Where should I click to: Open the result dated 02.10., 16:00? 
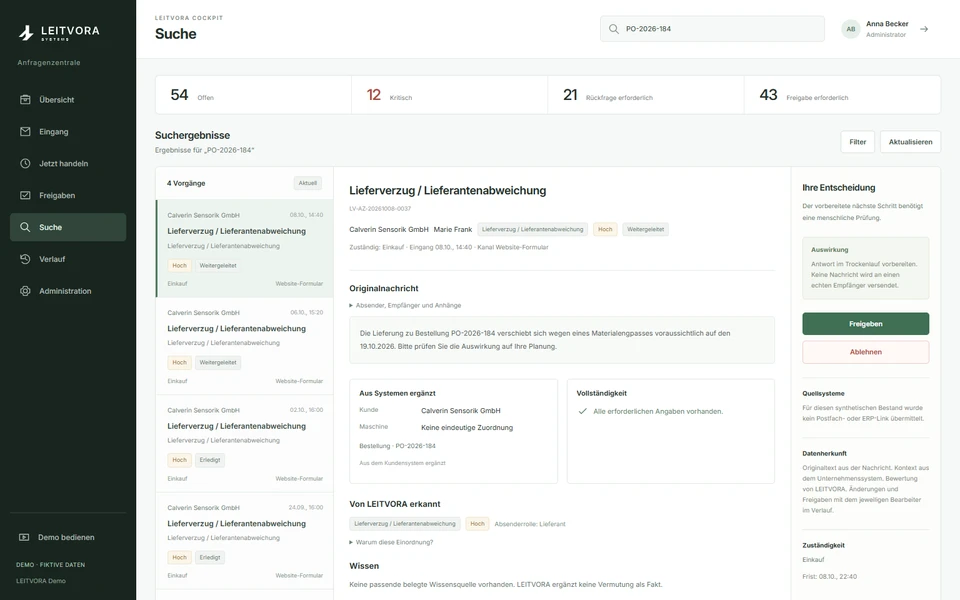coord(245,443)
